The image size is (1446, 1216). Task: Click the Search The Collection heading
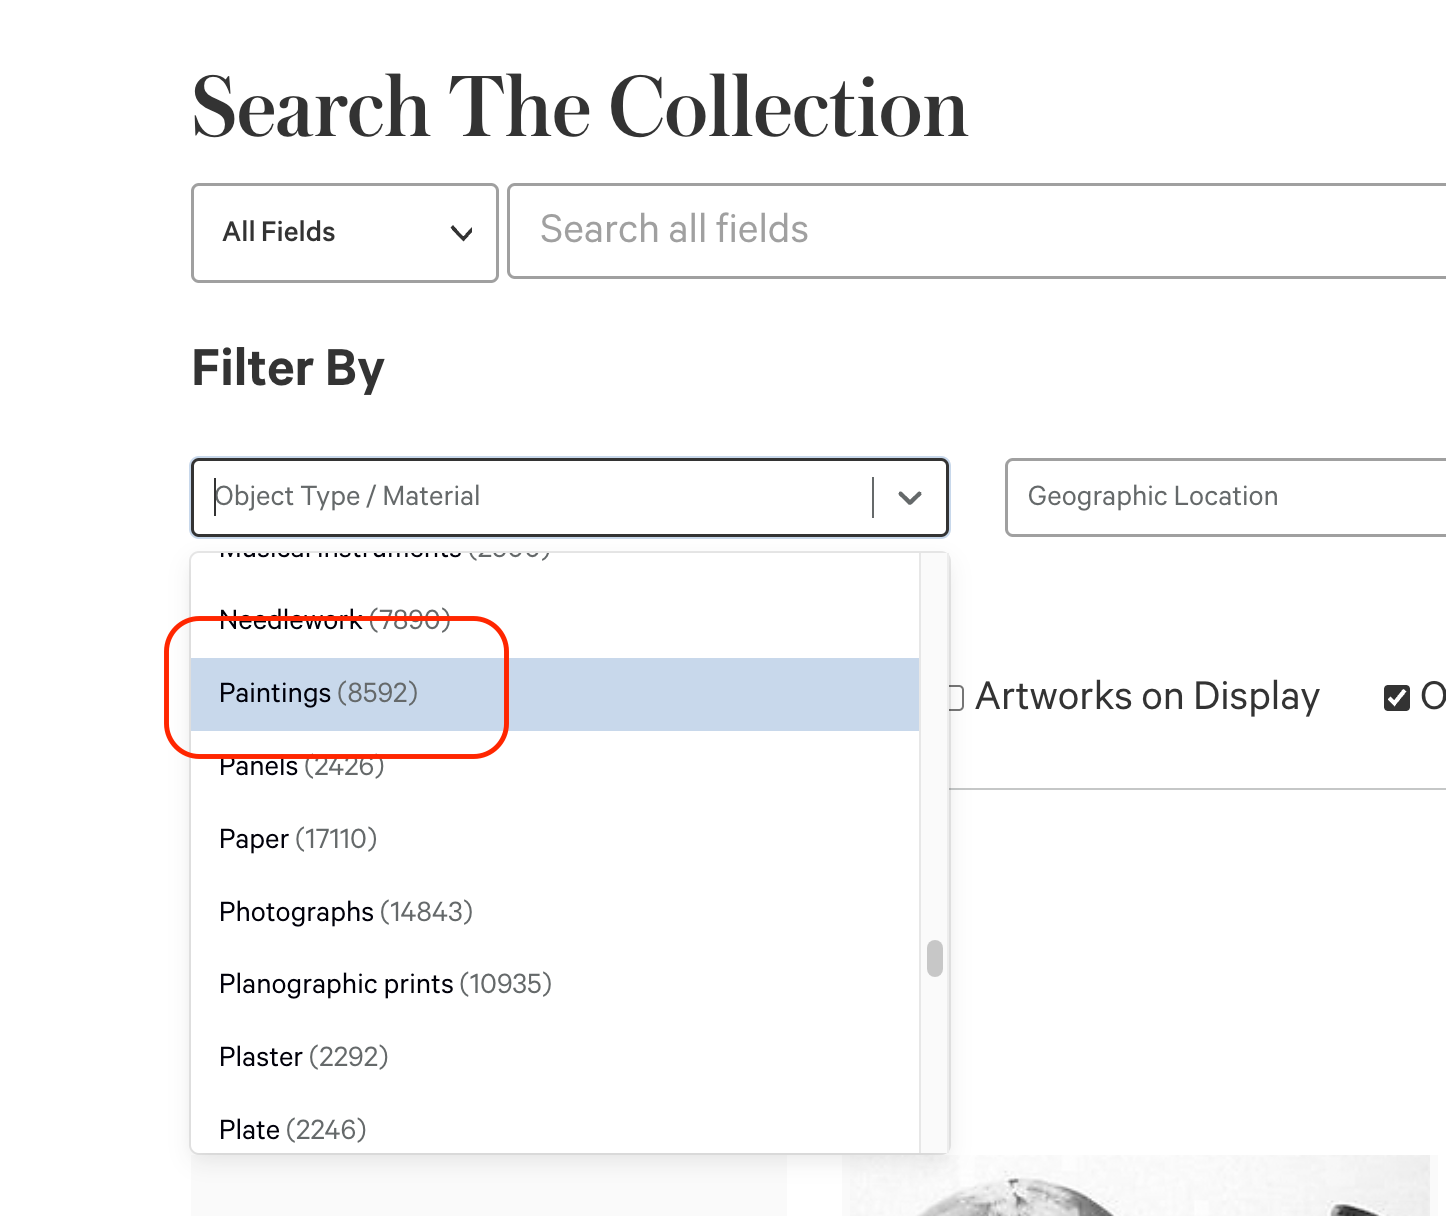click(x=580, y=107)
